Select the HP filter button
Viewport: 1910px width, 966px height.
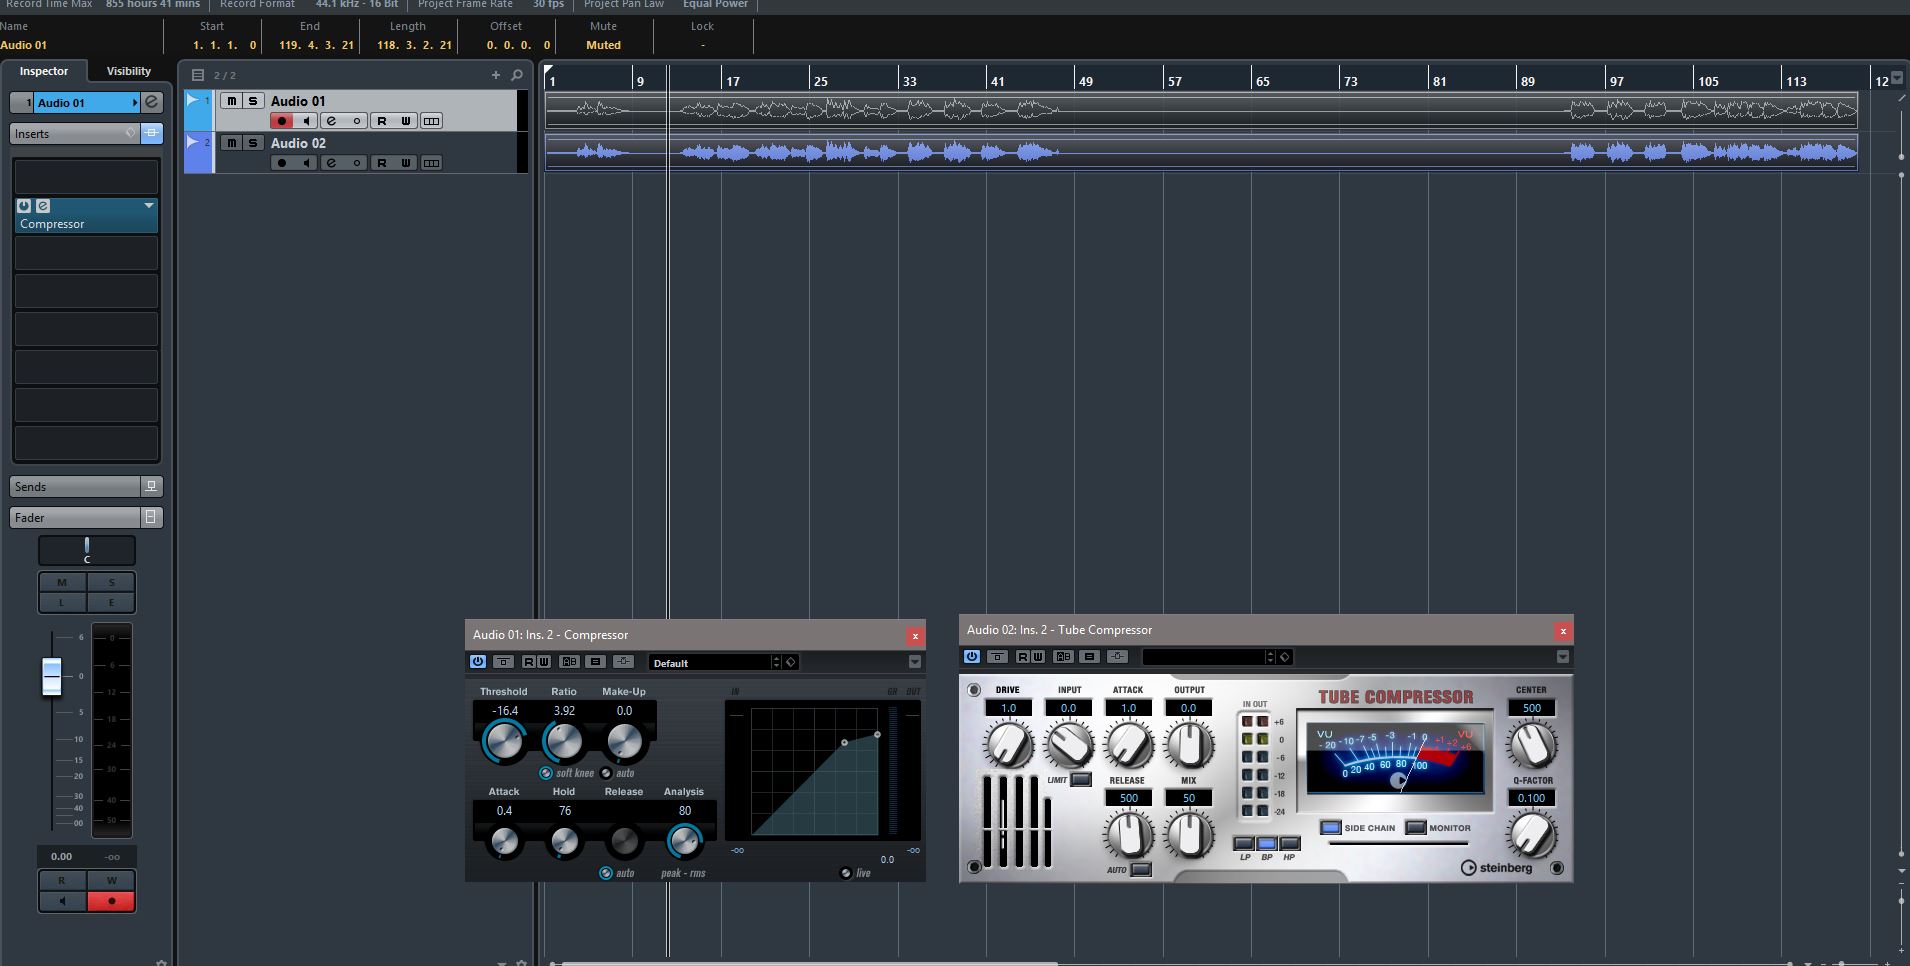pyautogui.click(x=1290, y=844)
